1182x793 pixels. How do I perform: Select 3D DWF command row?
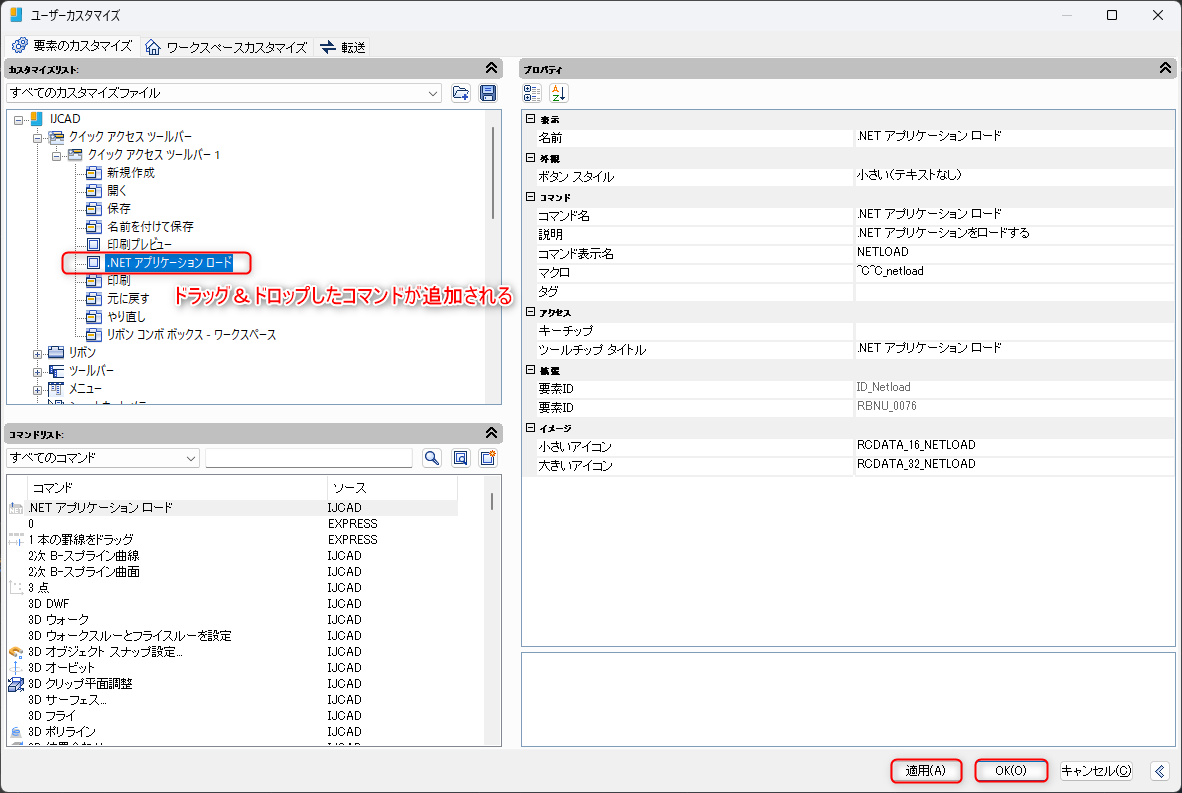232,604
